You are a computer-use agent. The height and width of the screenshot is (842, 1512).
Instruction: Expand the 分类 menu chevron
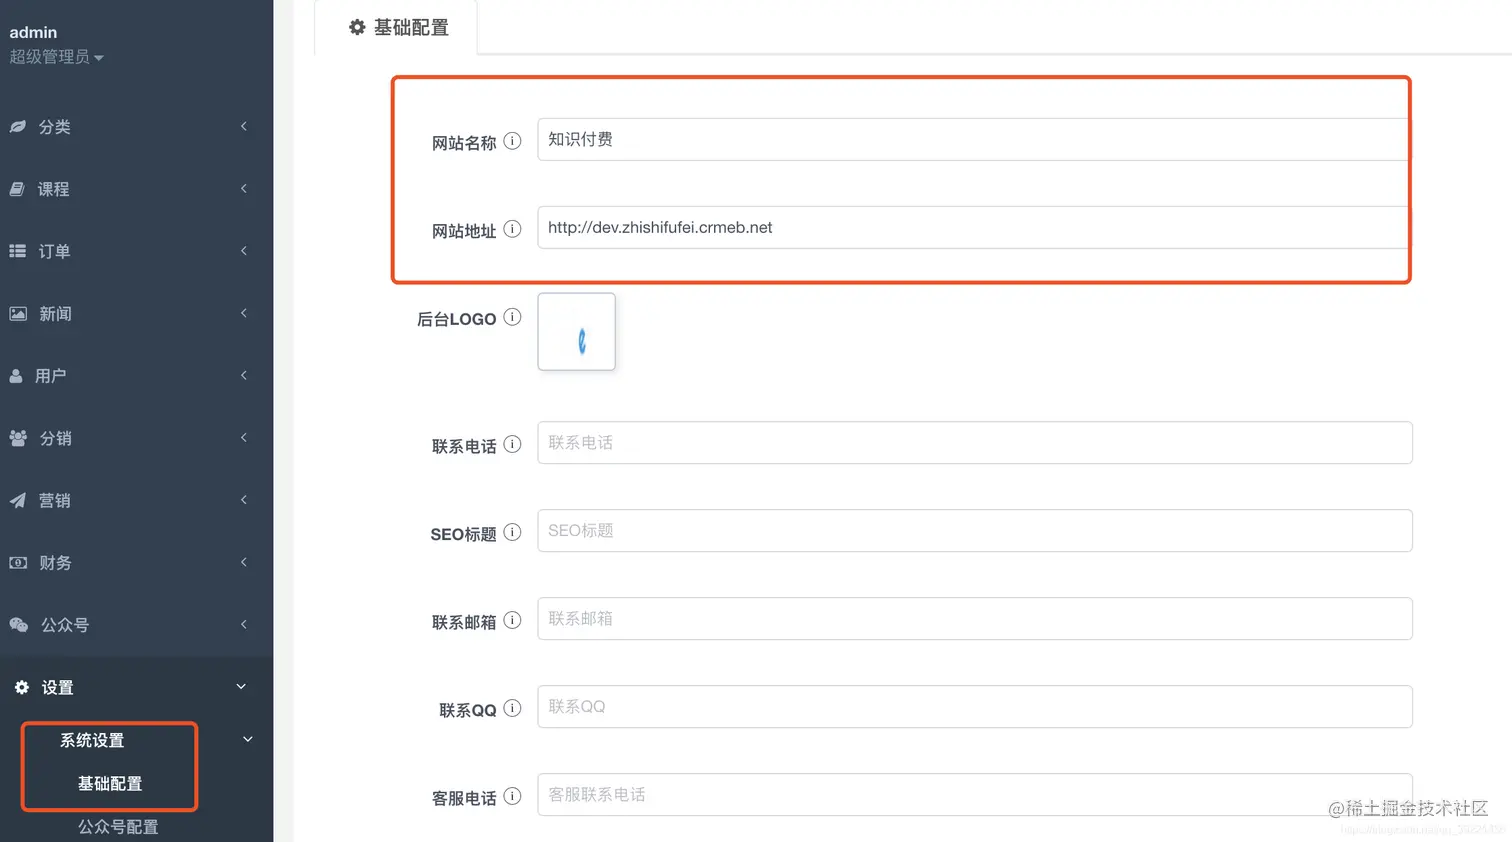pyautogui.click(x=243, y=126)
